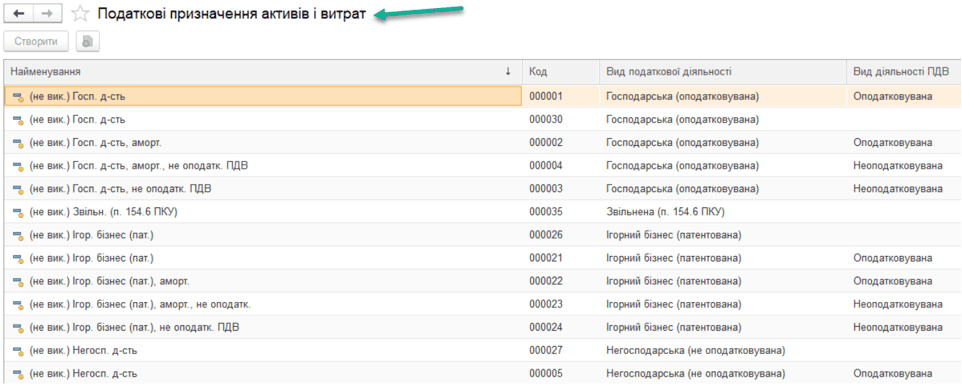Click code cell 000035
This screenshot has width=962, height=384.
(x=546, y=212)
